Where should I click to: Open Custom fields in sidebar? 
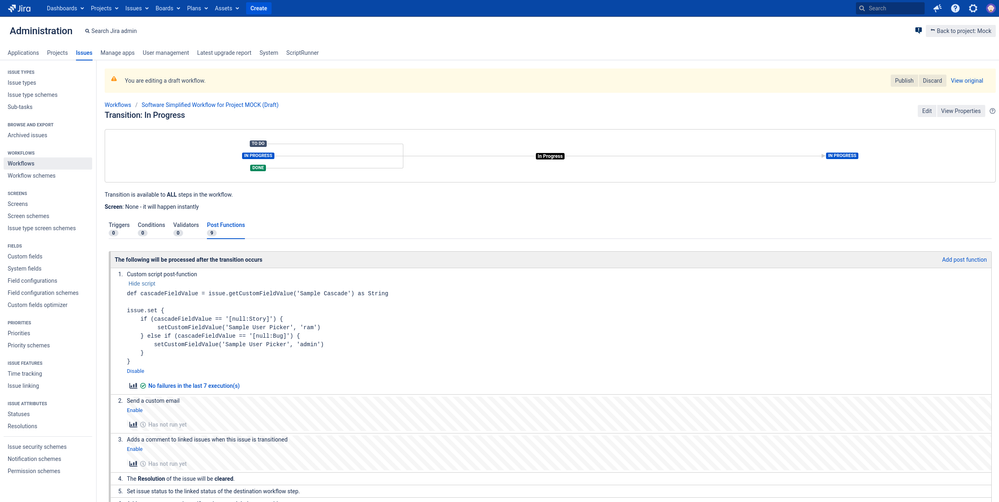click(x=25, y=257)
